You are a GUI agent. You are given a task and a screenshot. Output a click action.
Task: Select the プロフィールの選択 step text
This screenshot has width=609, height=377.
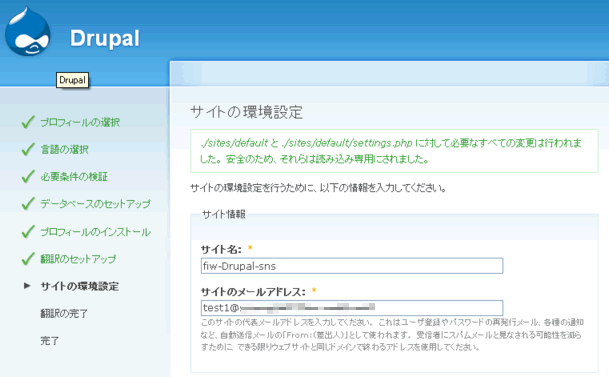[80, 122]
